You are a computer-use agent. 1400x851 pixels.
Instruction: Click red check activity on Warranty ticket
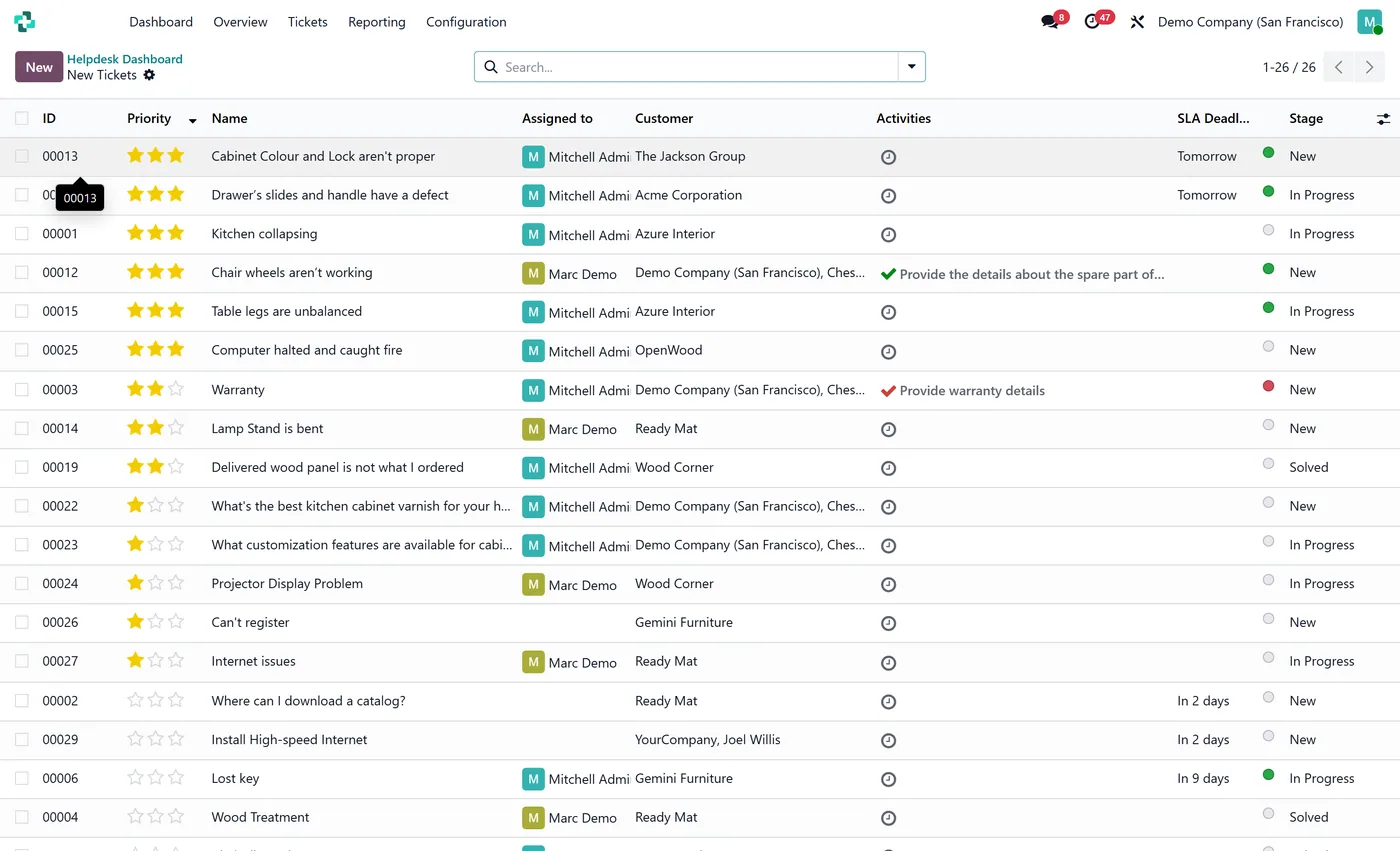(x=888, y=391)
